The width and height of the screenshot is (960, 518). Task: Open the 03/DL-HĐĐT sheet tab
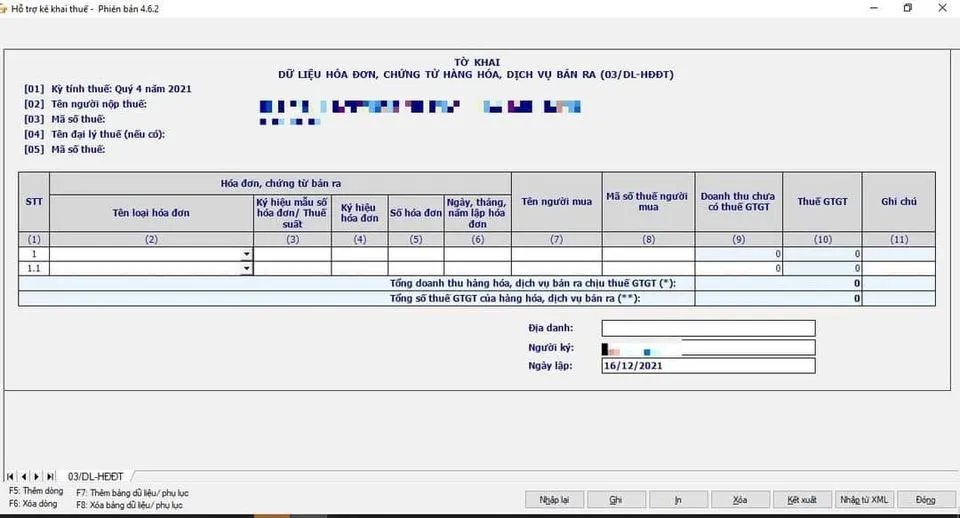pyautogui.click(x=96, y=476)
